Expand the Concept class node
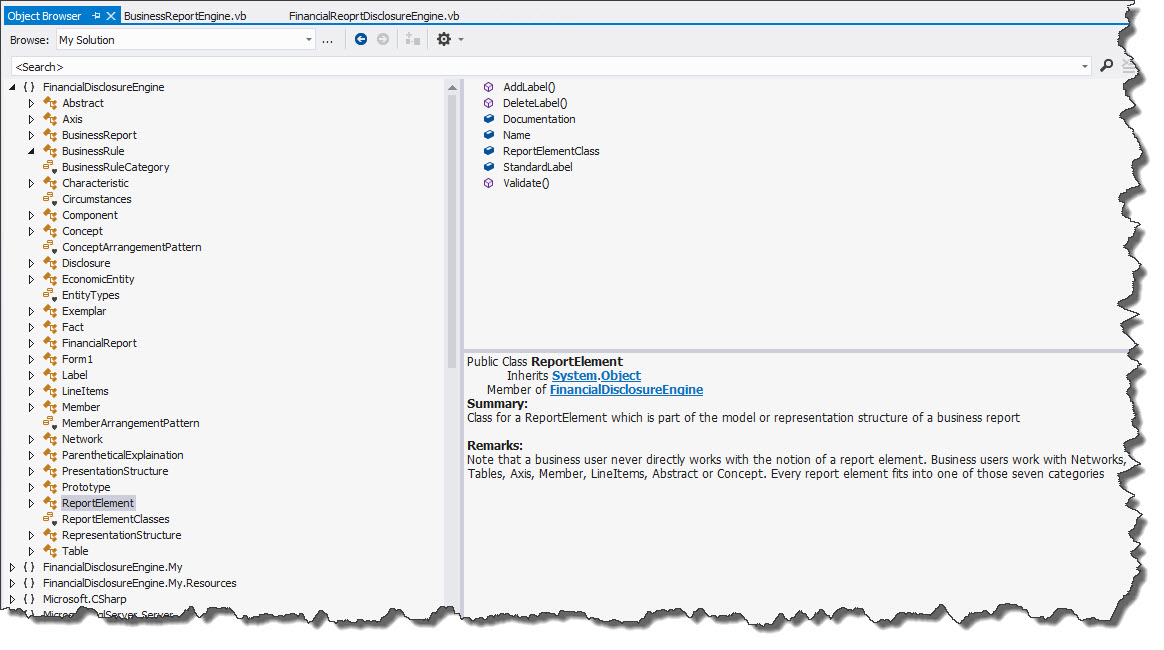 pos(31,231)
